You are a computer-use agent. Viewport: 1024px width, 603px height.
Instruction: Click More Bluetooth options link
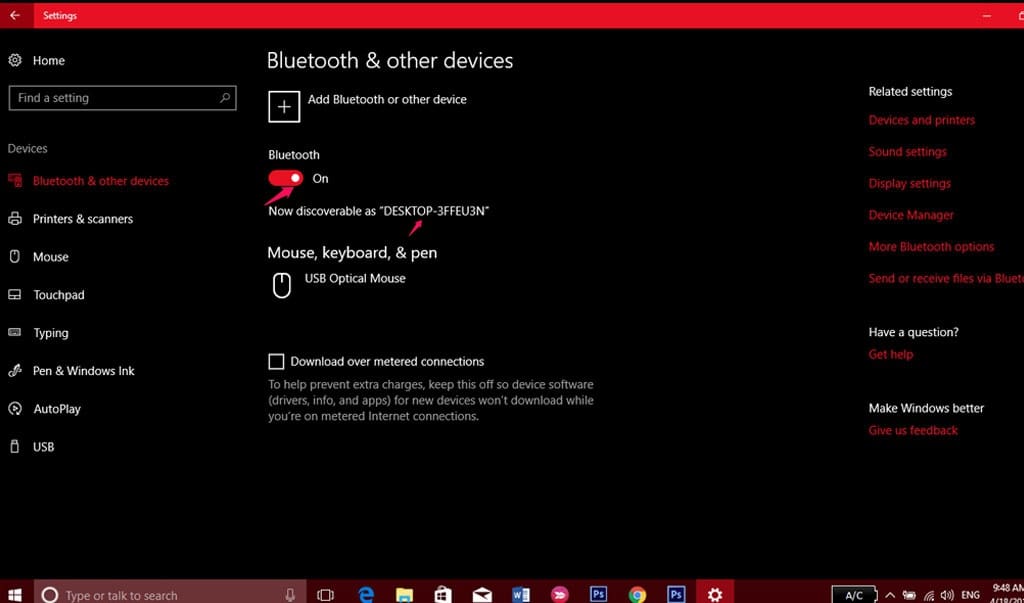[931, 247]
